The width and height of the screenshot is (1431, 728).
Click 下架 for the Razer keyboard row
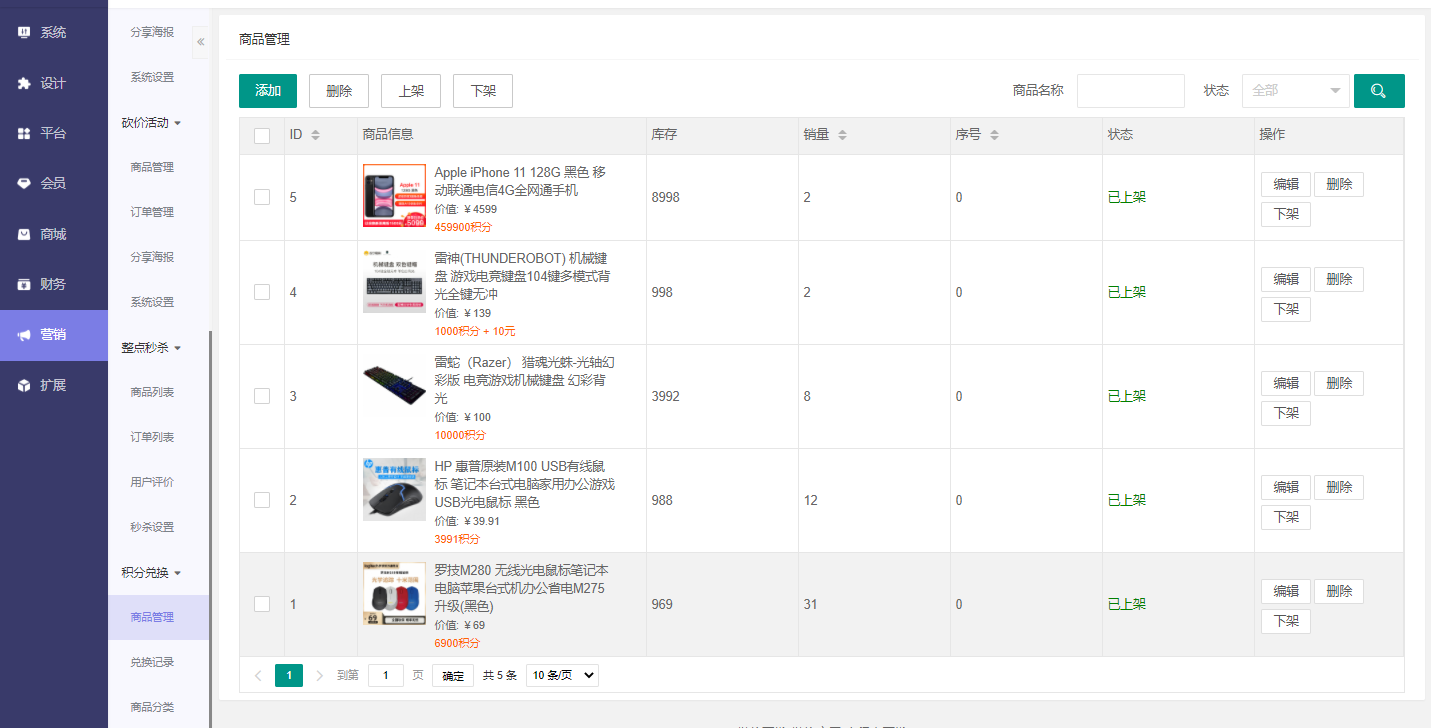pyautogui.click(x=1286, y=414)
